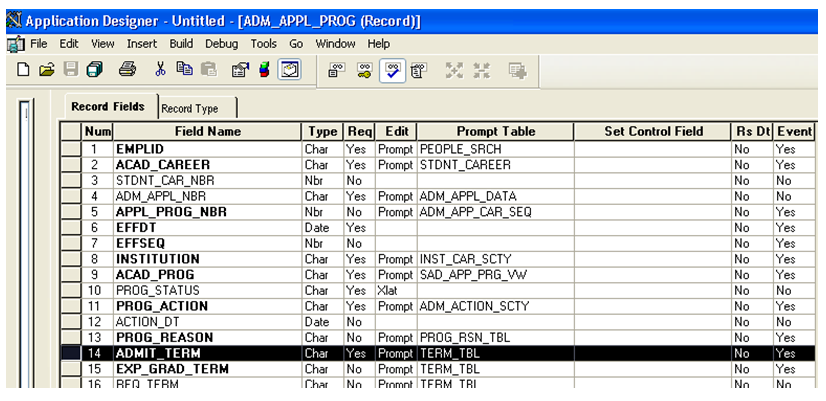
Task: Click the Open folder toolbar icon
Action: [47, 70]
